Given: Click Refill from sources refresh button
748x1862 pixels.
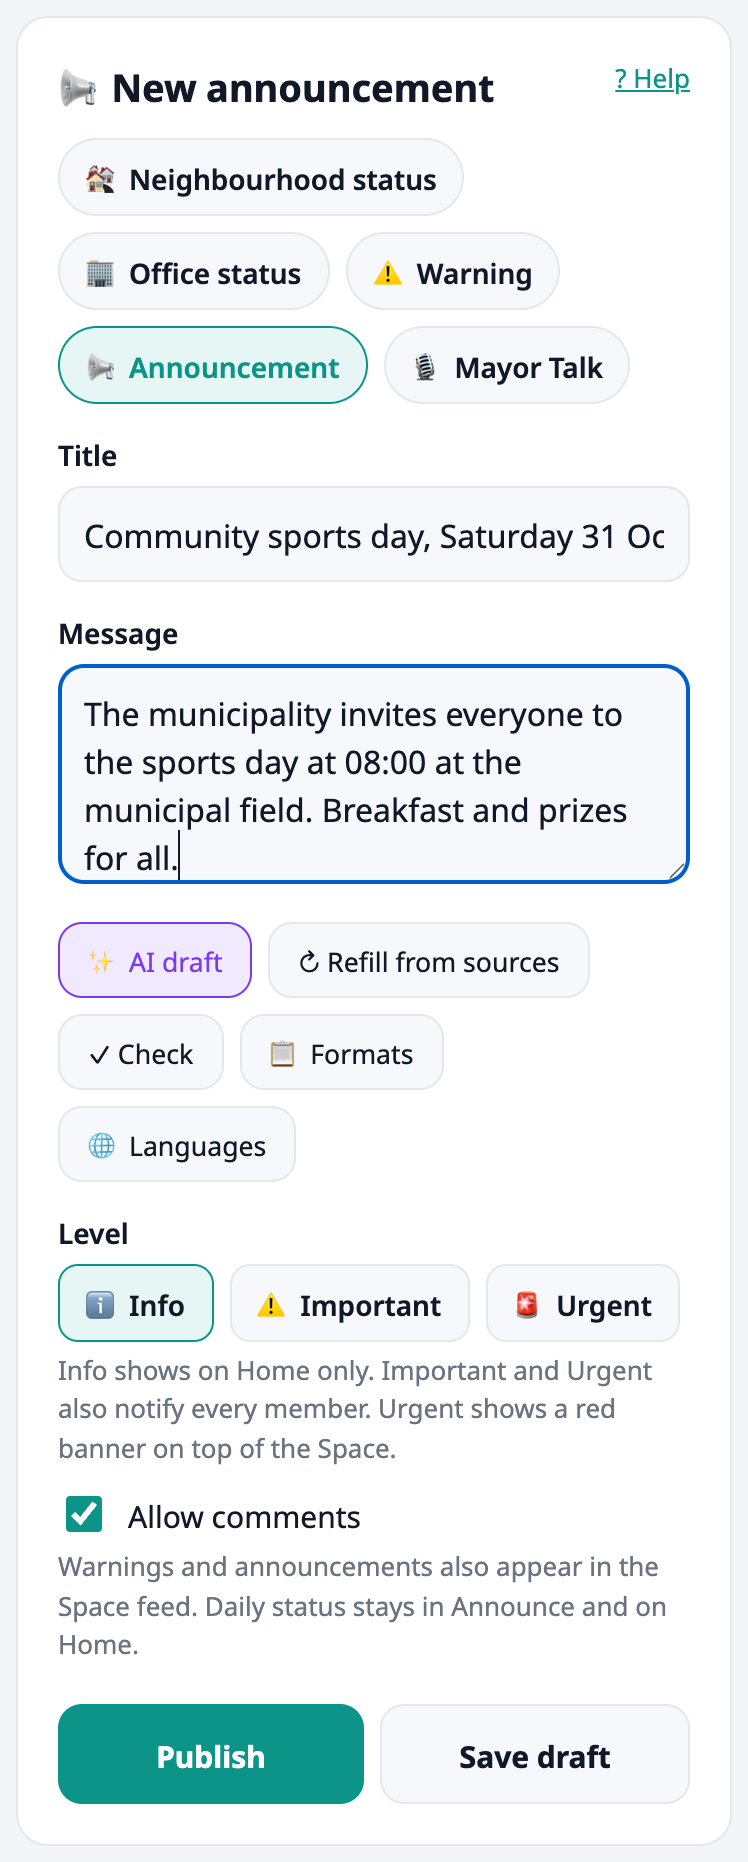Looking at the screenshot, I should click(x=429, y=961).
